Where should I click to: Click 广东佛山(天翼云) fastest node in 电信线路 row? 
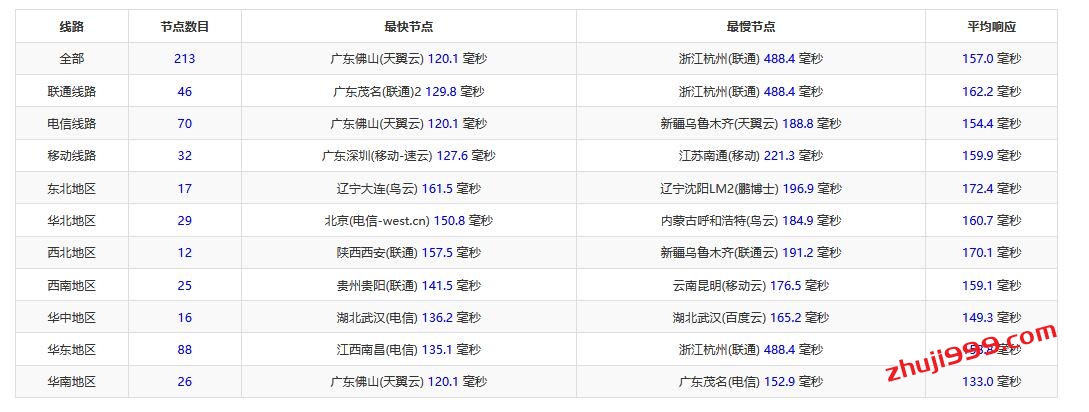(x=408, y=124)
